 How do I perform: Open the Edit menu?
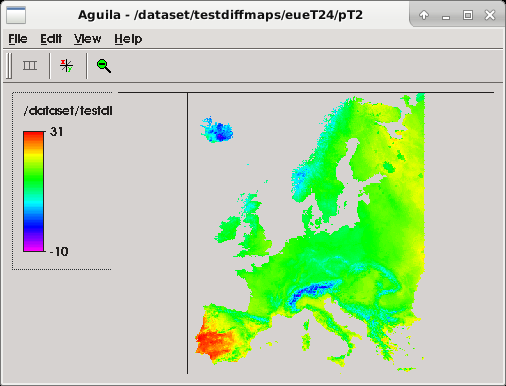(51, 39)
